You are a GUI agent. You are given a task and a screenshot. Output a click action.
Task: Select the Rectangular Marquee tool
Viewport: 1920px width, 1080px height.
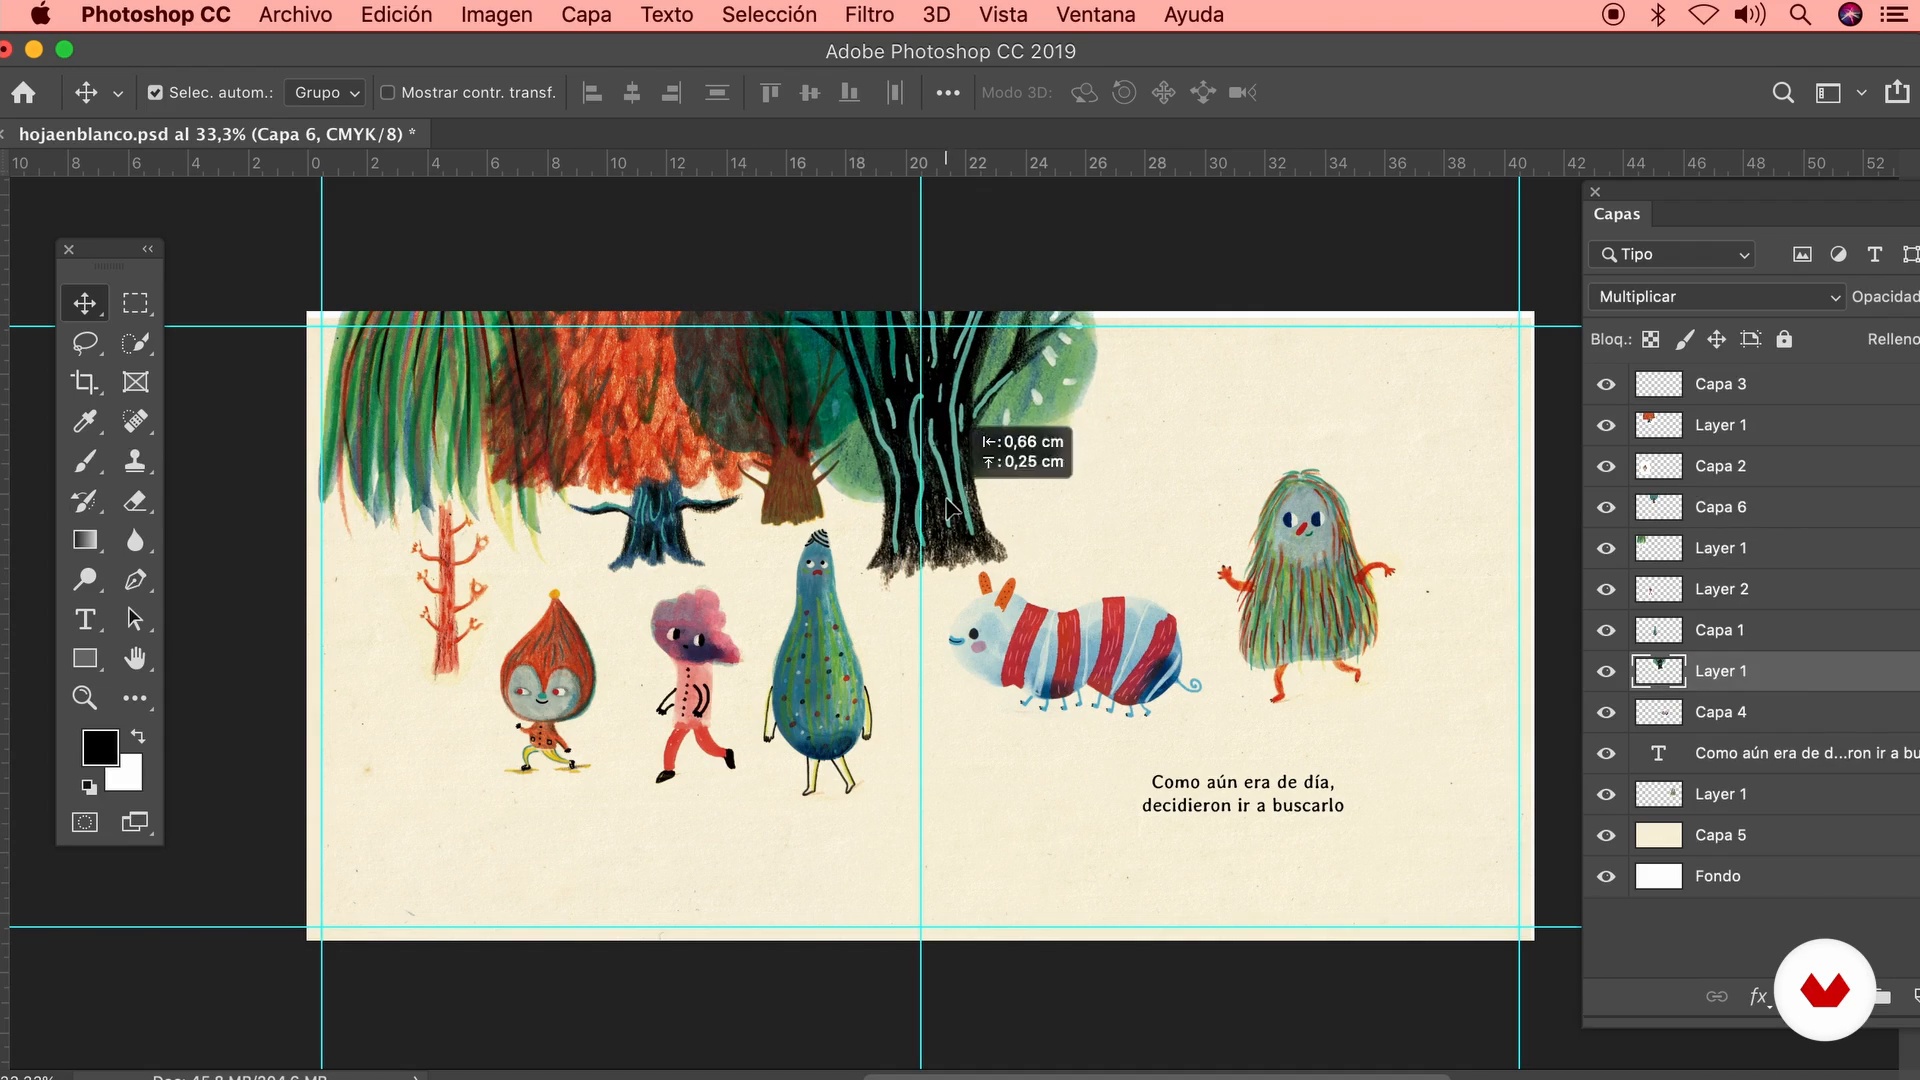point(135,303)
